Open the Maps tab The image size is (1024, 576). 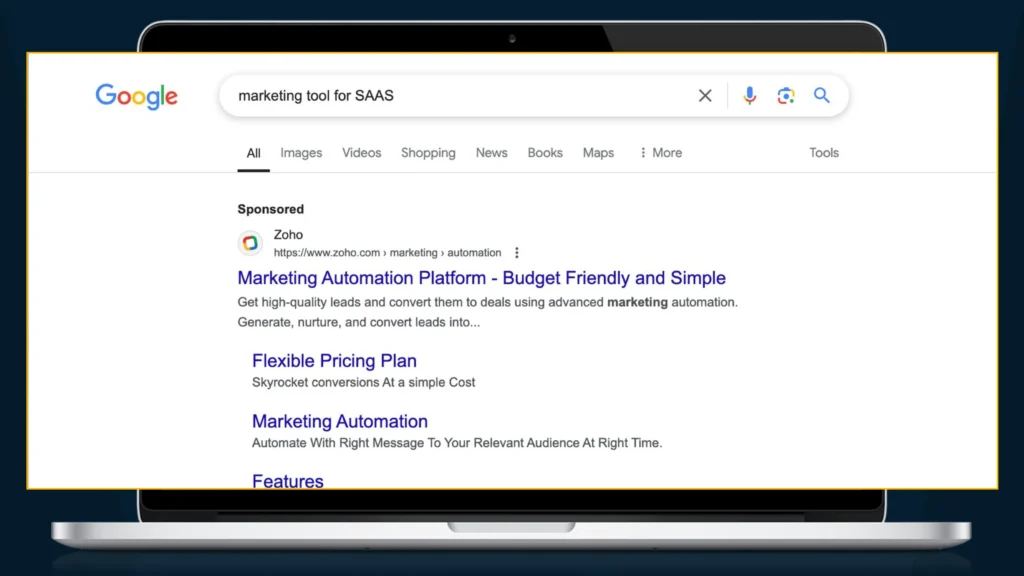pyautogui.click(x=598, y=153)
